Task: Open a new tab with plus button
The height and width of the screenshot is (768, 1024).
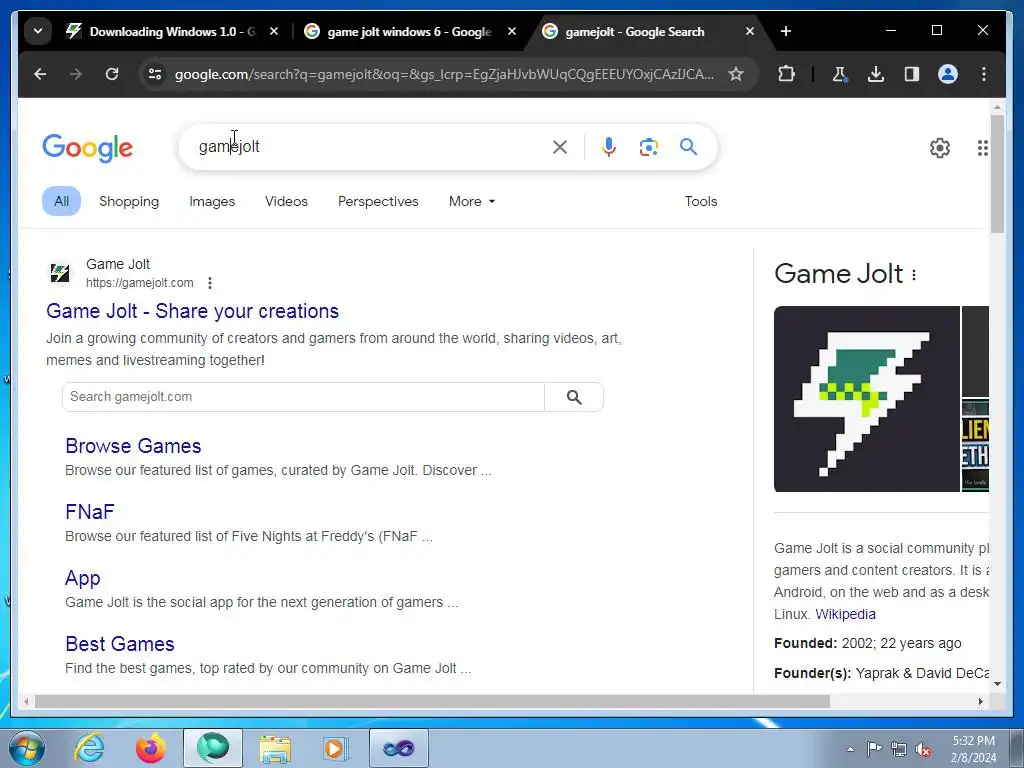Action: point(786,31)
